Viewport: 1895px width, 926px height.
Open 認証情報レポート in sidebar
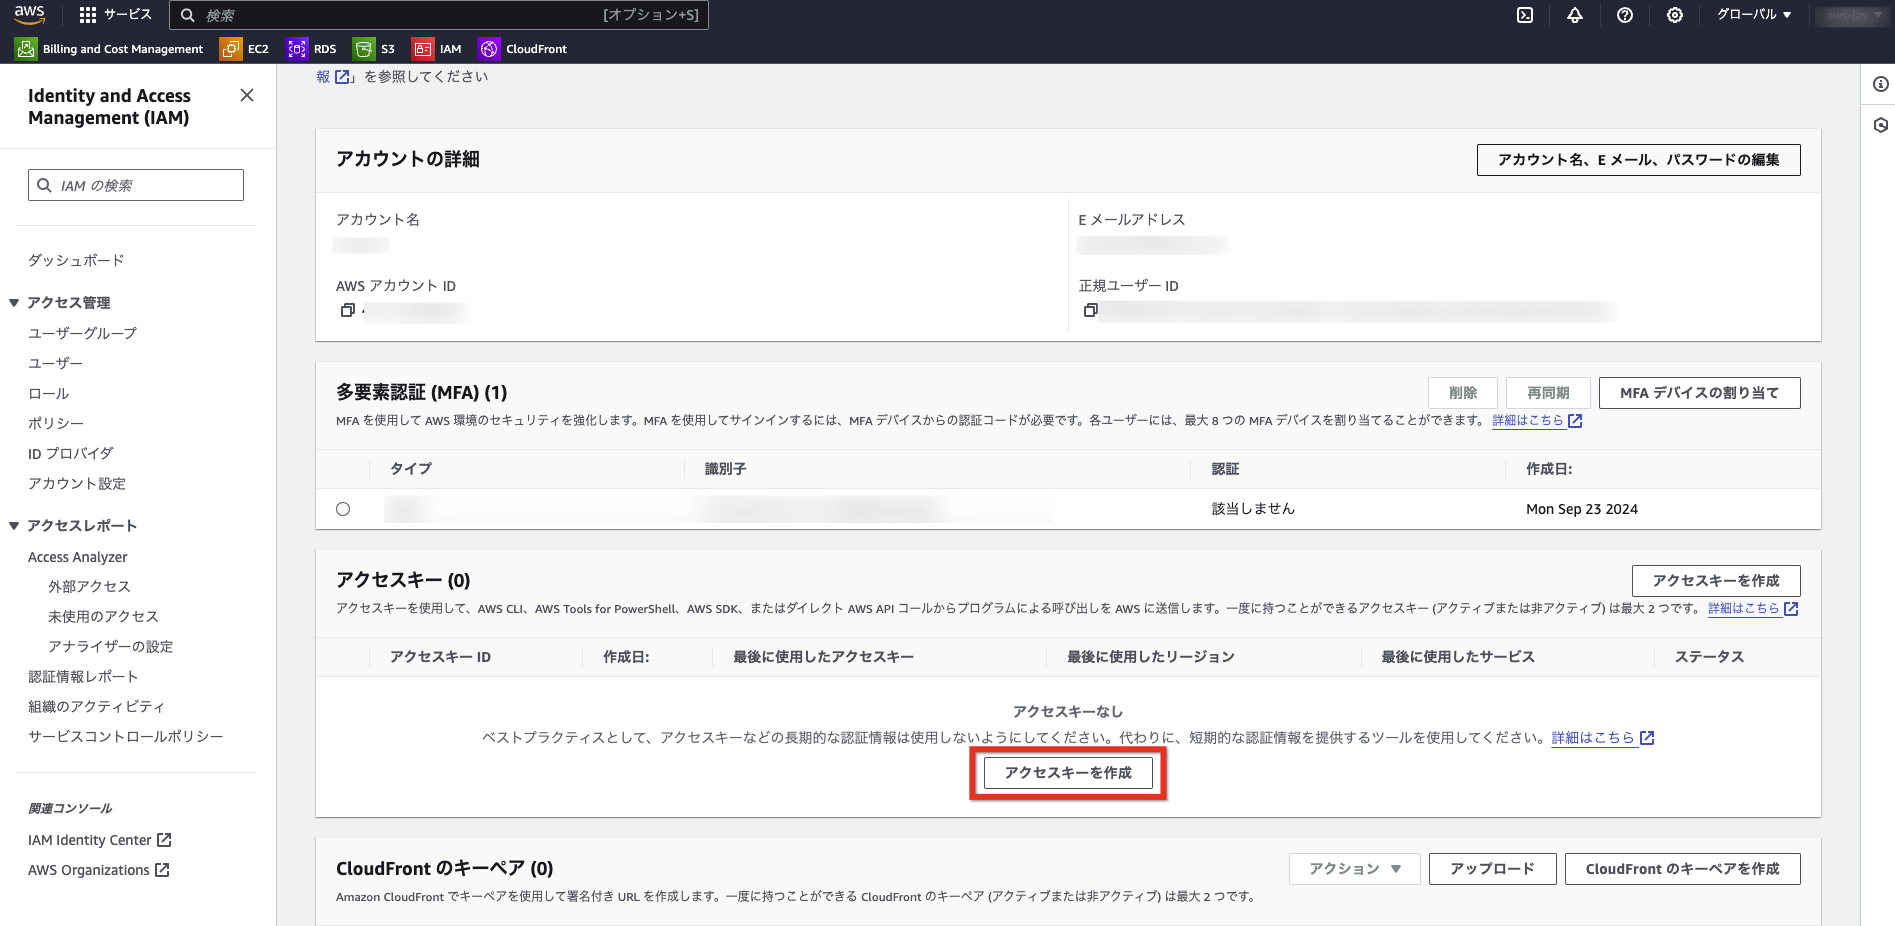(x=83, y=676)
